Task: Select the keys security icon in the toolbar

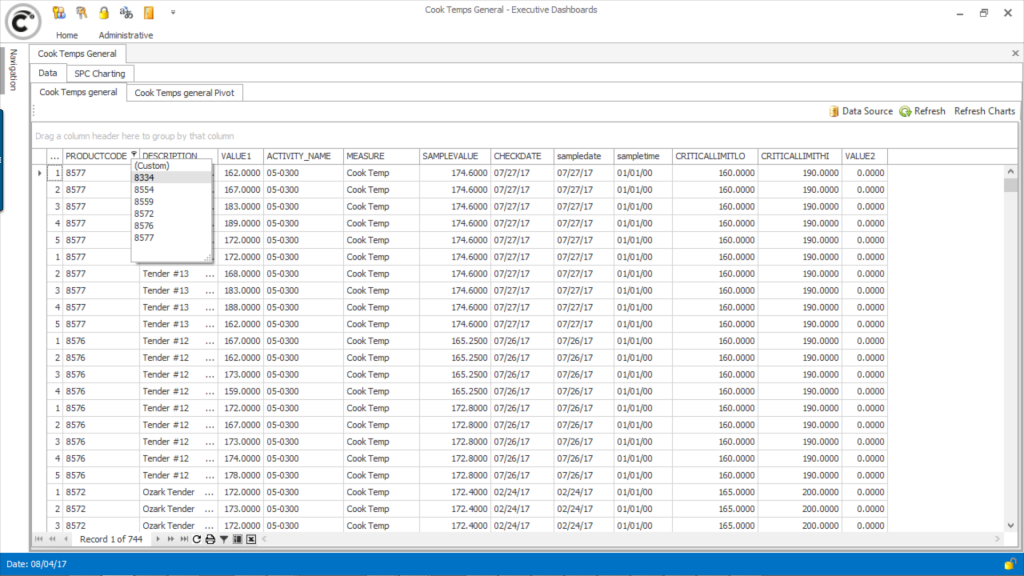Action: tap(80, 12)
